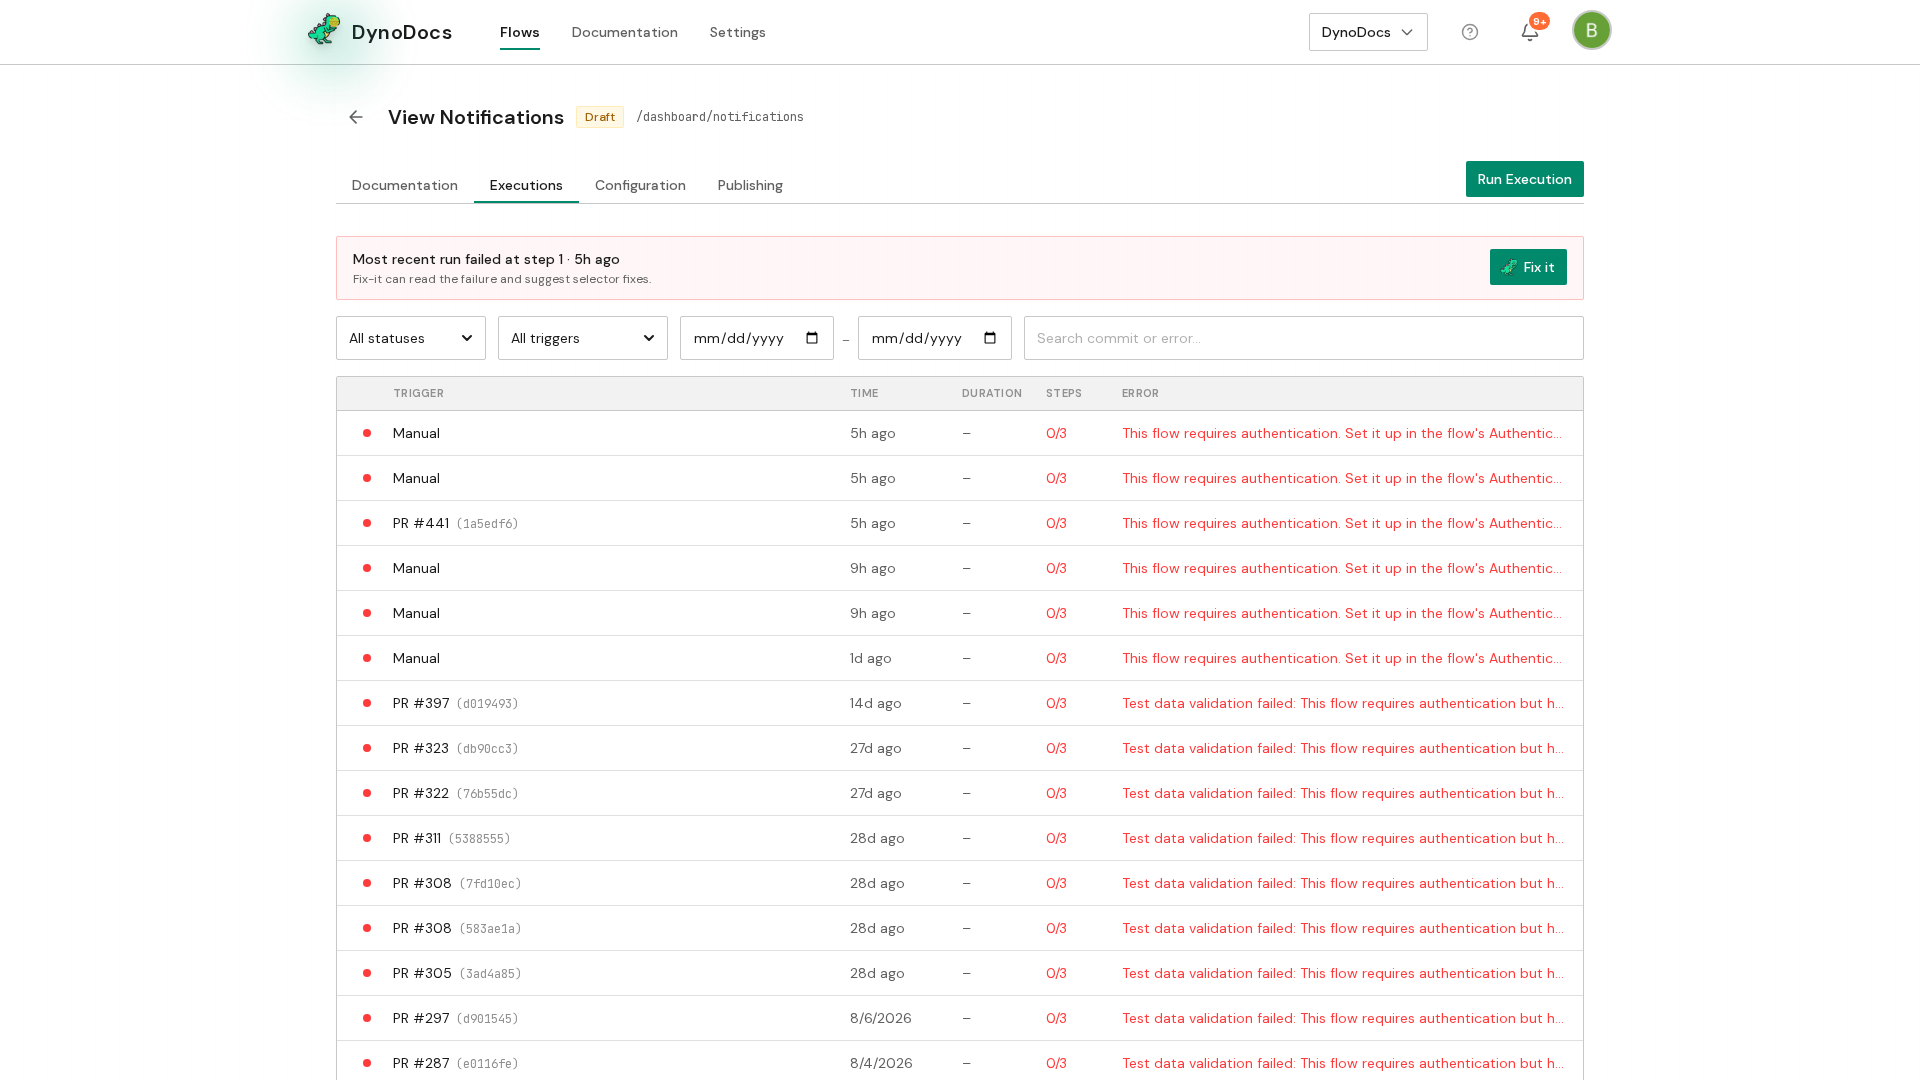1920x1080 pixels.
Task: Click the red status dot for PR #397
Action: pyautogui.click(x=367, y=703)
